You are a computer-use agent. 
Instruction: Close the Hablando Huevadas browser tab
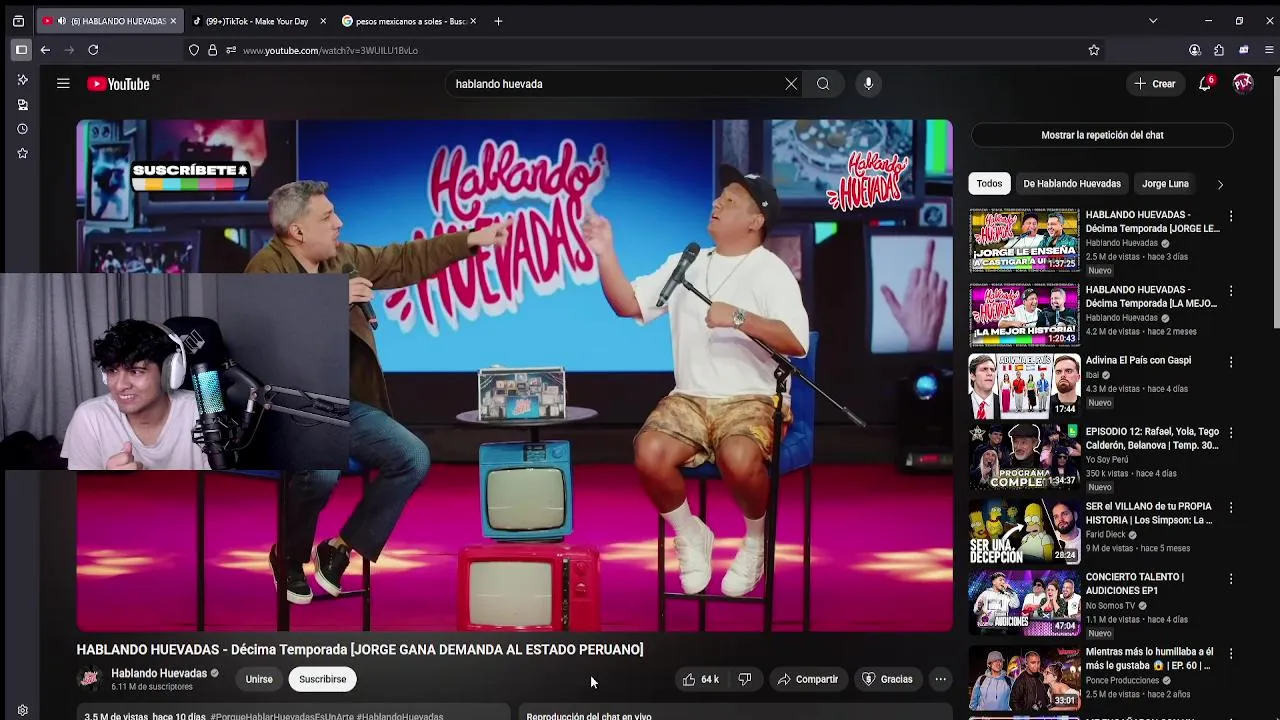[x=173, y=21]
